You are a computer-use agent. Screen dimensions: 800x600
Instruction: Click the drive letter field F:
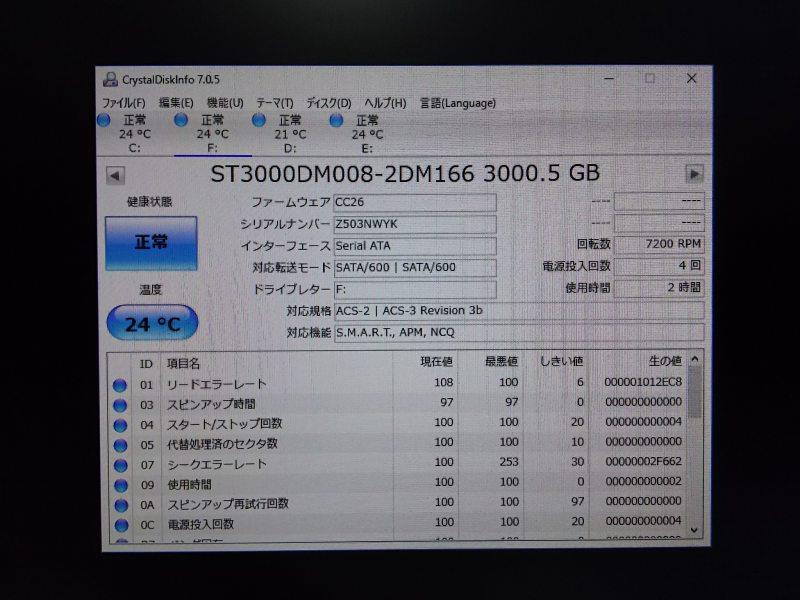415,290
